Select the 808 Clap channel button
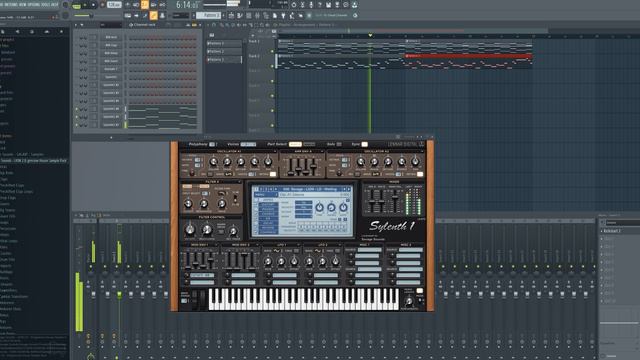The image size is (640, 360). click(111, 45)
